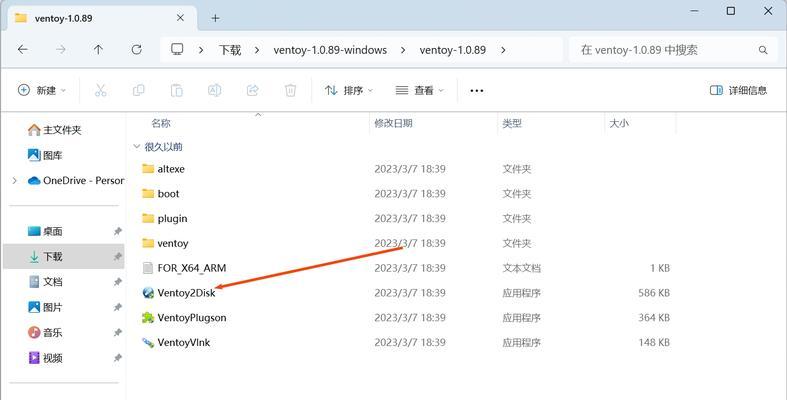Click the Paste clipboard icon

click(177, 90)
